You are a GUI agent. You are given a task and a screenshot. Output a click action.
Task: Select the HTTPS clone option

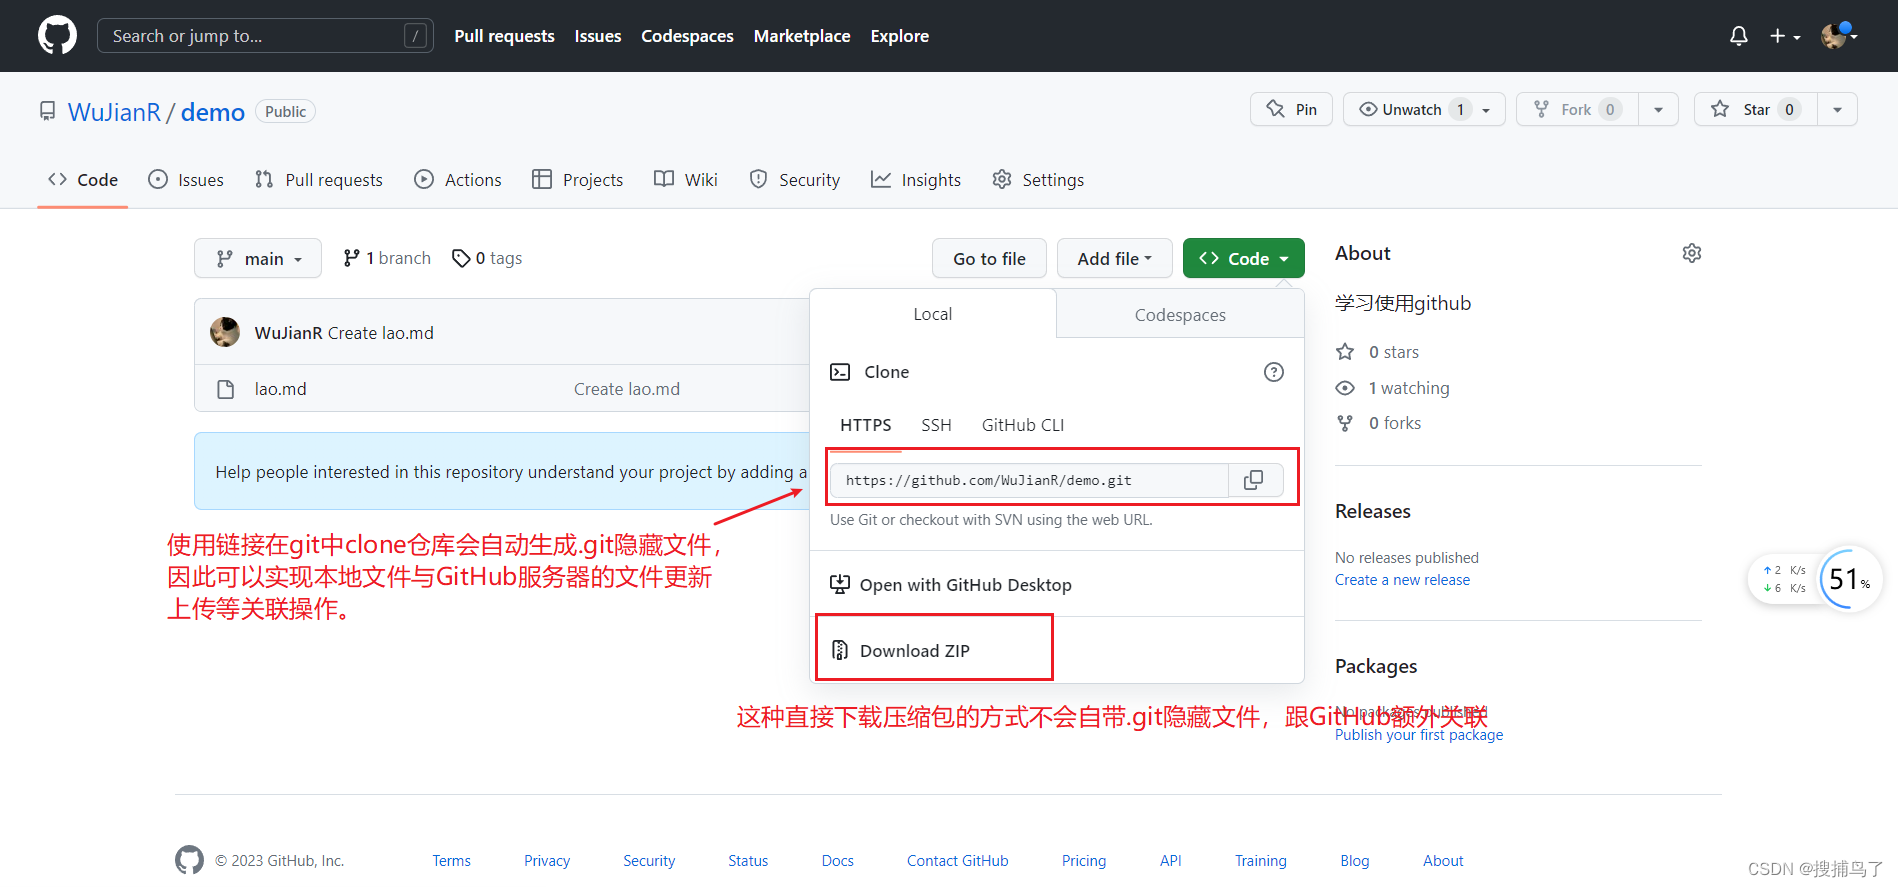tap(865, 425)
